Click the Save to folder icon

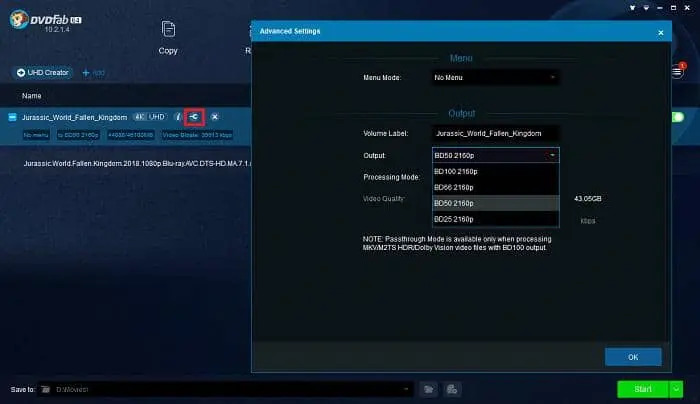click(46, 390)
